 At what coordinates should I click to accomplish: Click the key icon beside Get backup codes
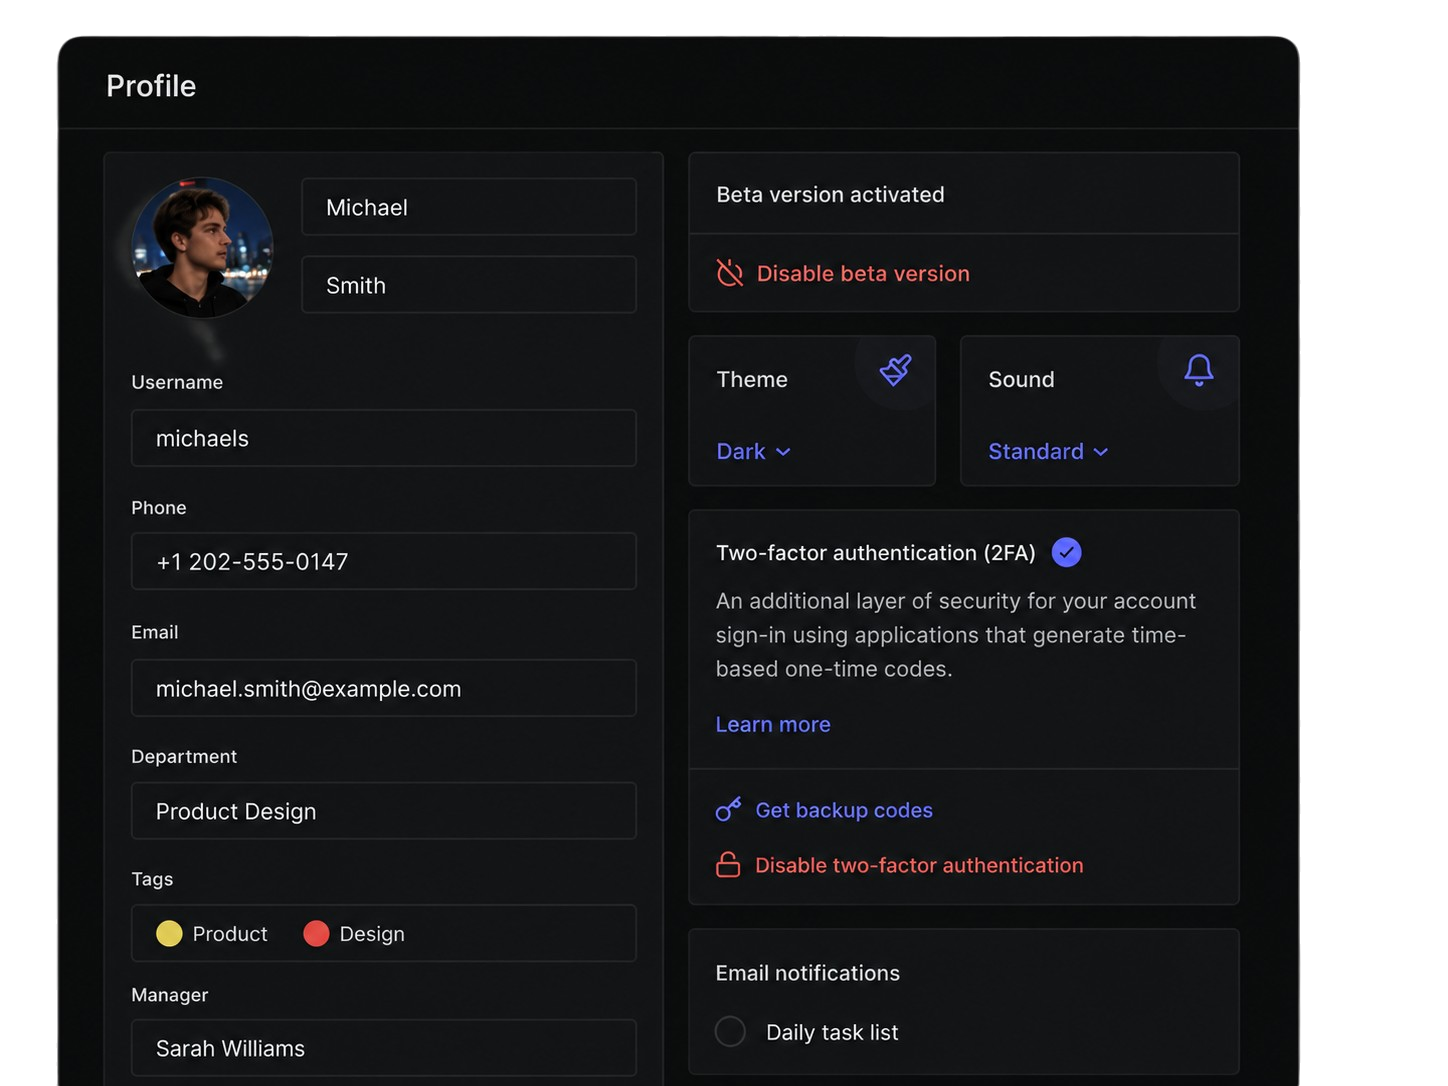point(729,809)
